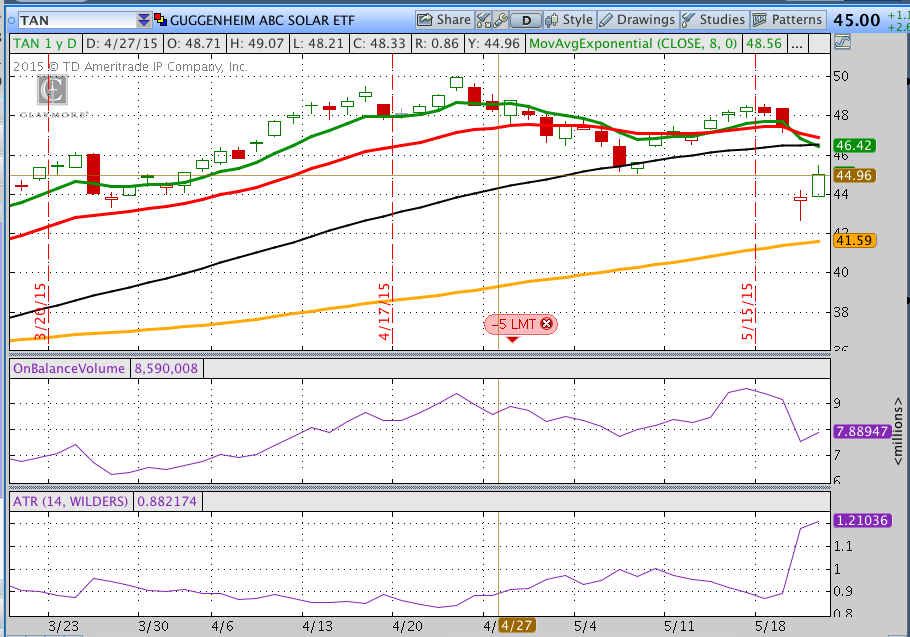The height and width of the screenshot is (637, 910).
Task: Click the Patterns chart icon
Action: pos(760,20)
